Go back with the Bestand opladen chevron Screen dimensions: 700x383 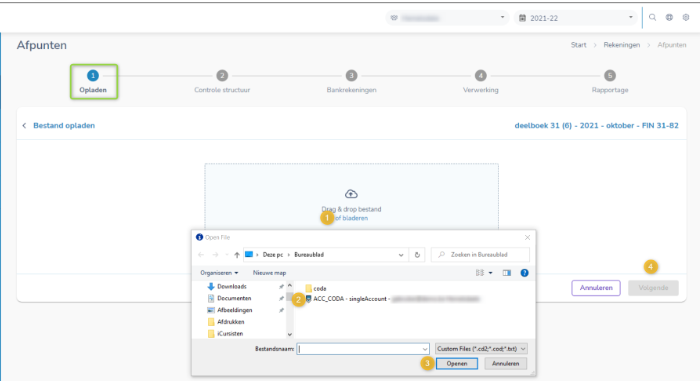coord(24,126)
